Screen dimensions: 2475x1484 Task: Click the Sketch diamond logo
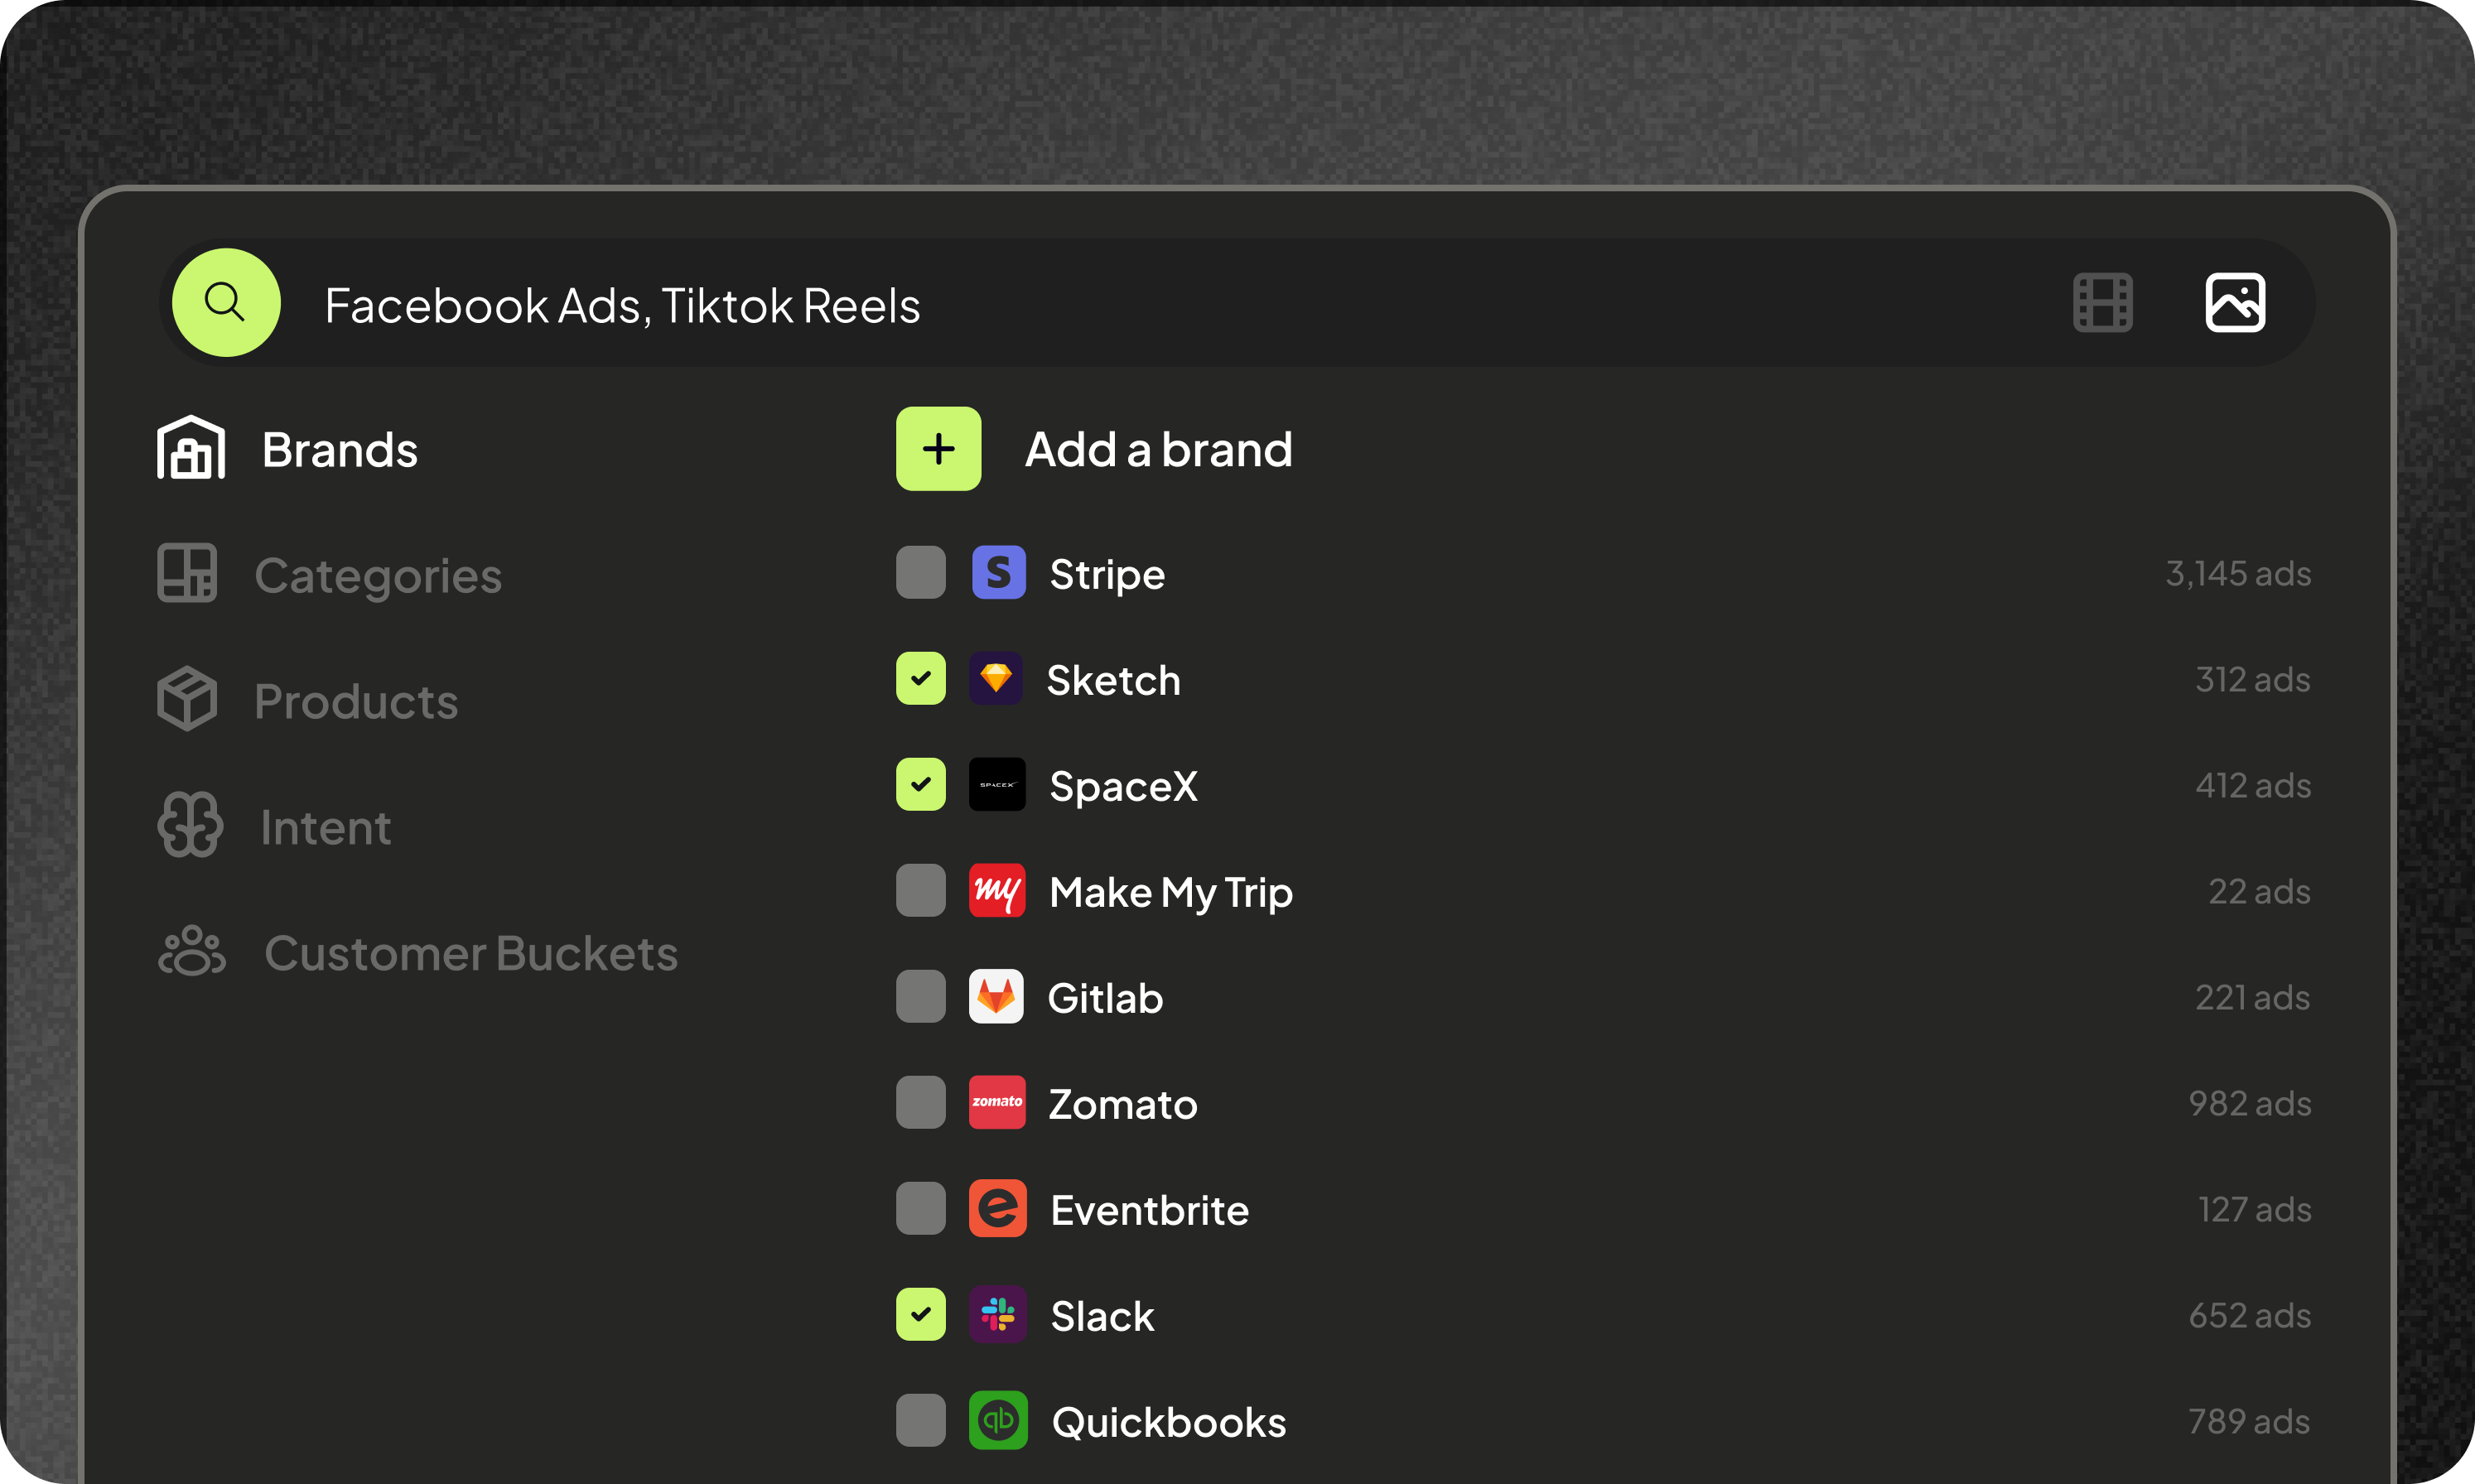(x=997, y=679)
